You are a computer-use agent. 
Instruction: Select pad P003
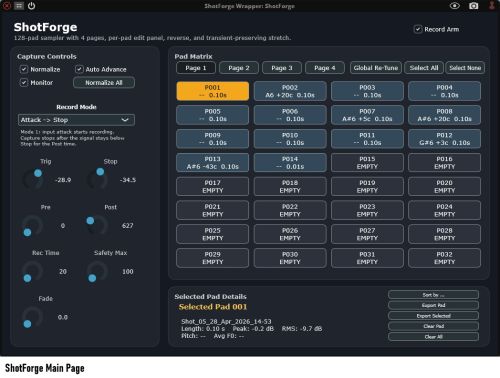[x=367, y=91]
